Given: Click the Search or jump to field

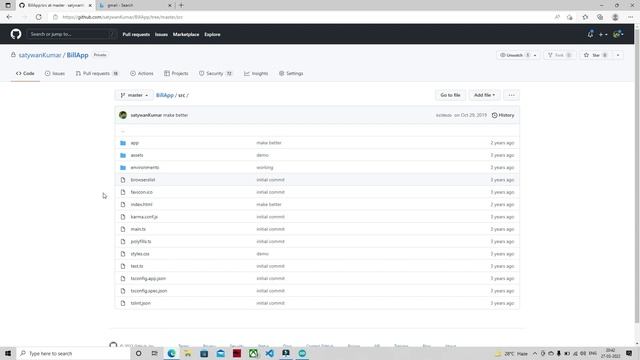Looking at the screenshot, I should (72, 34).
